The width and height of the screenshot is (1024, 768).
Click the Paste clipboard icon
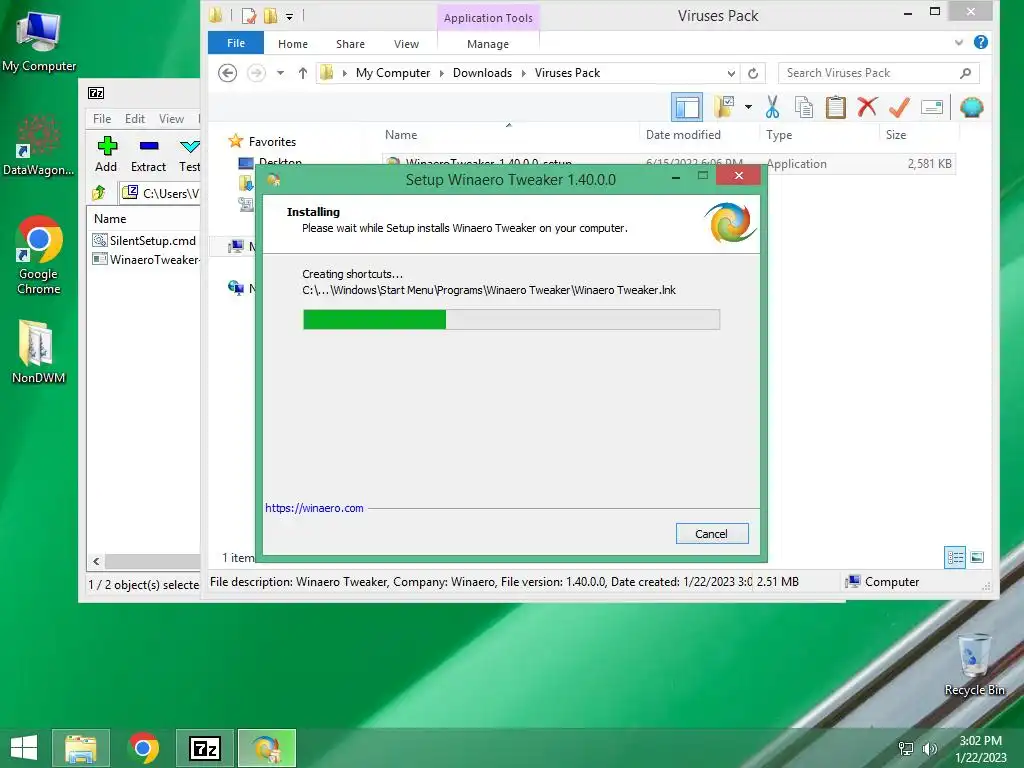[835, 107]
